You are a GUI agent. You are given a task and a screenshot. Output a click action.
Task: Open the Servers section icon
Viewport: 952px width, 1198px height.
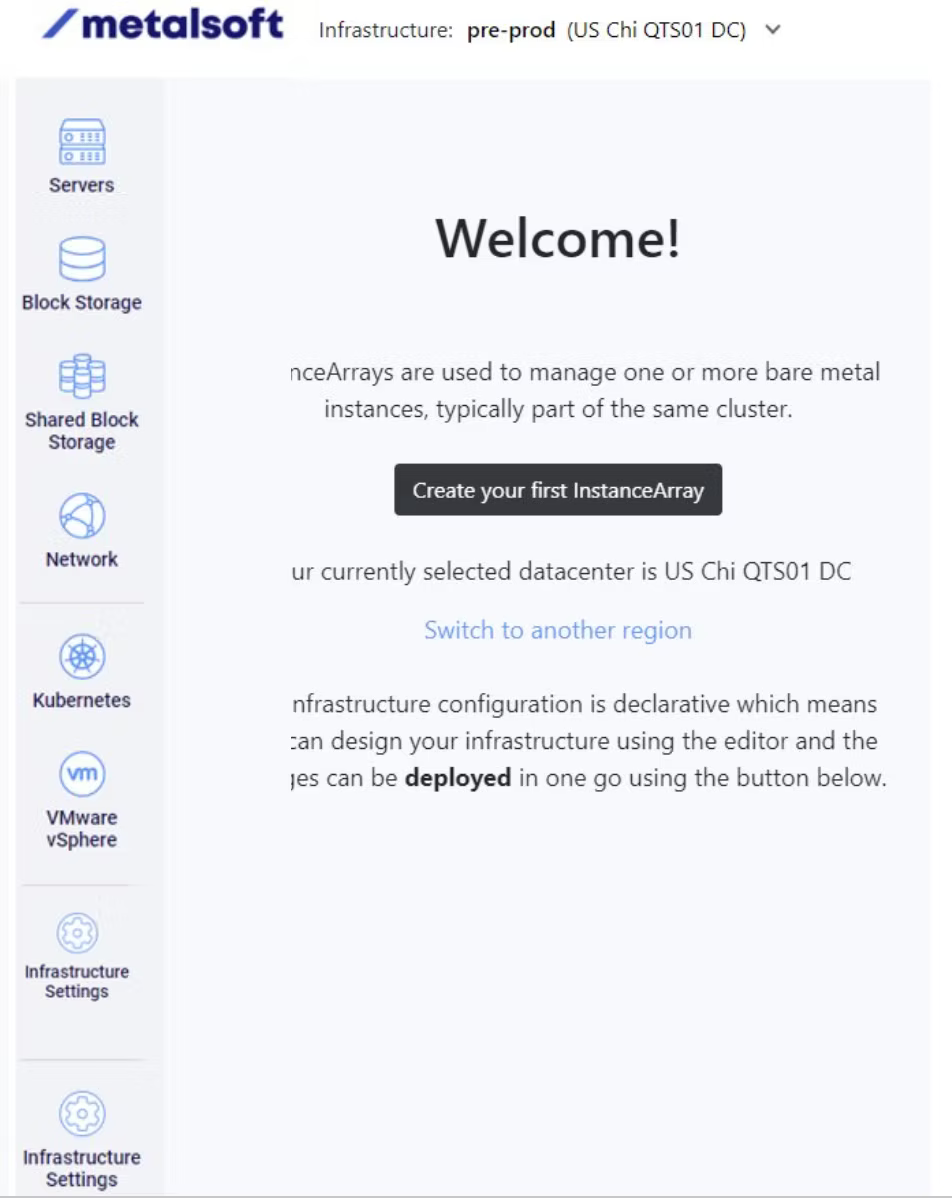[82, 141]
